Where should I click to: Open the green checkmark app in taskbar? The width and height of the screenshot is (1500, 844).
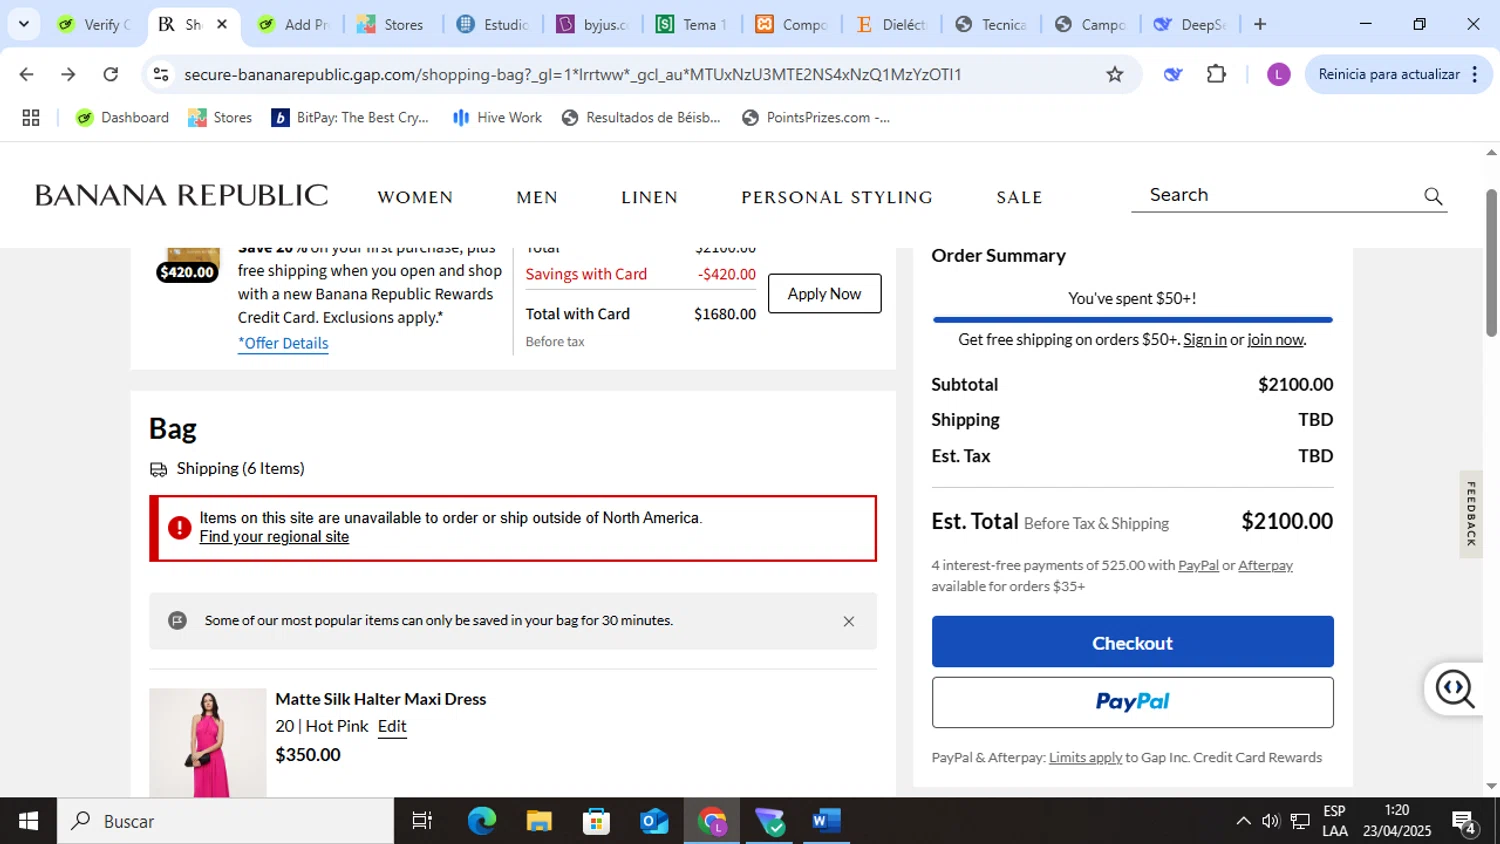[x=770, y=821]
